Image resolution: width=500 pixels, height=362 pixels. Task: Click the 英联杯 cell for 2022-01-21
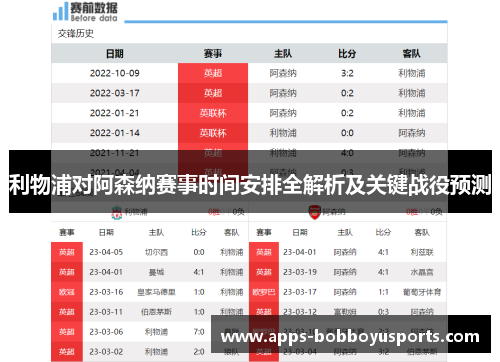(x=213, y=113)
